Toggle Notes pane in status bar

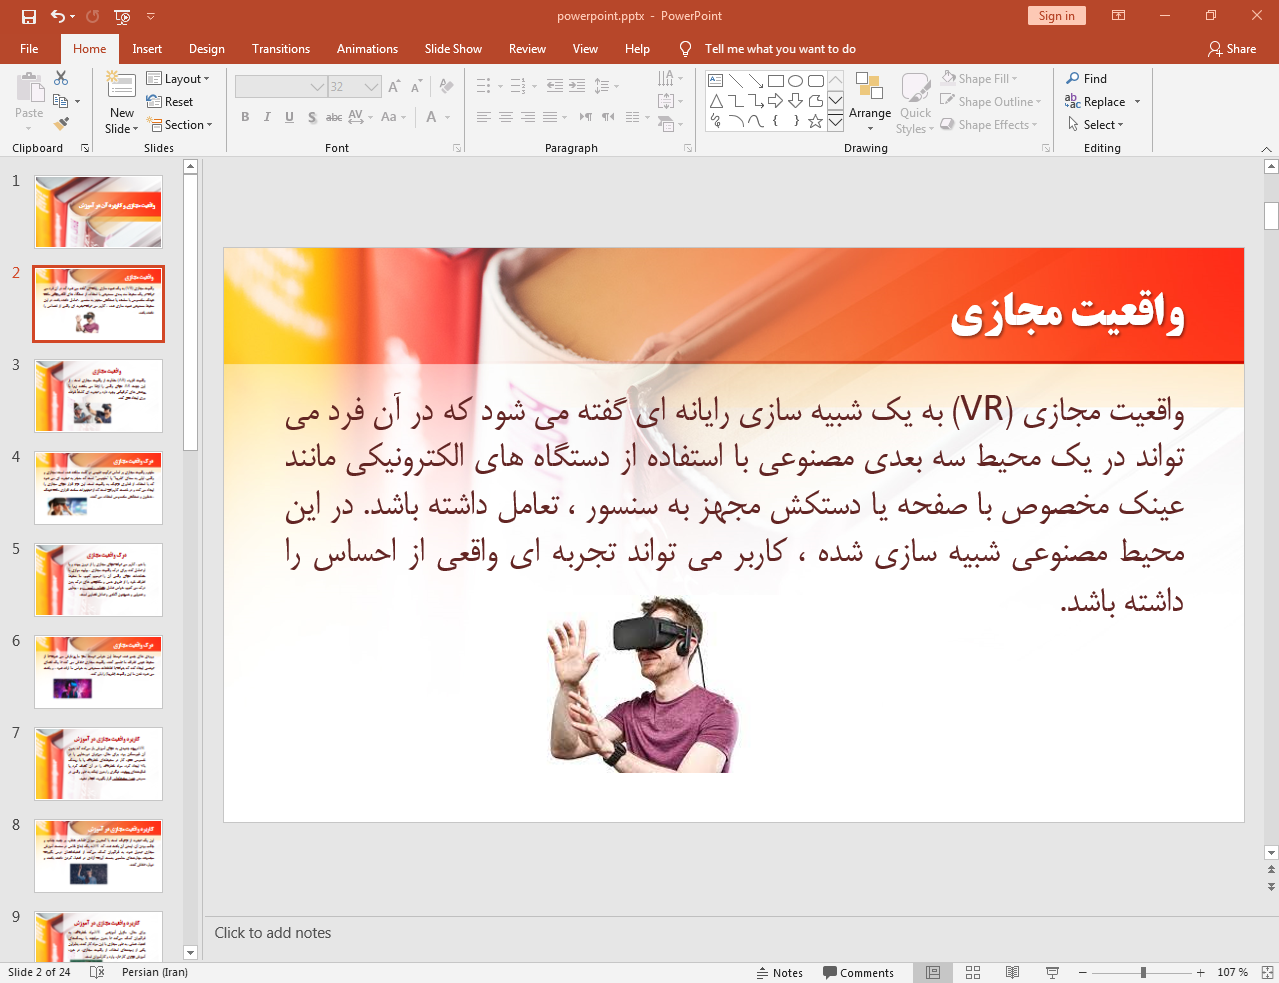pos(780,972)
